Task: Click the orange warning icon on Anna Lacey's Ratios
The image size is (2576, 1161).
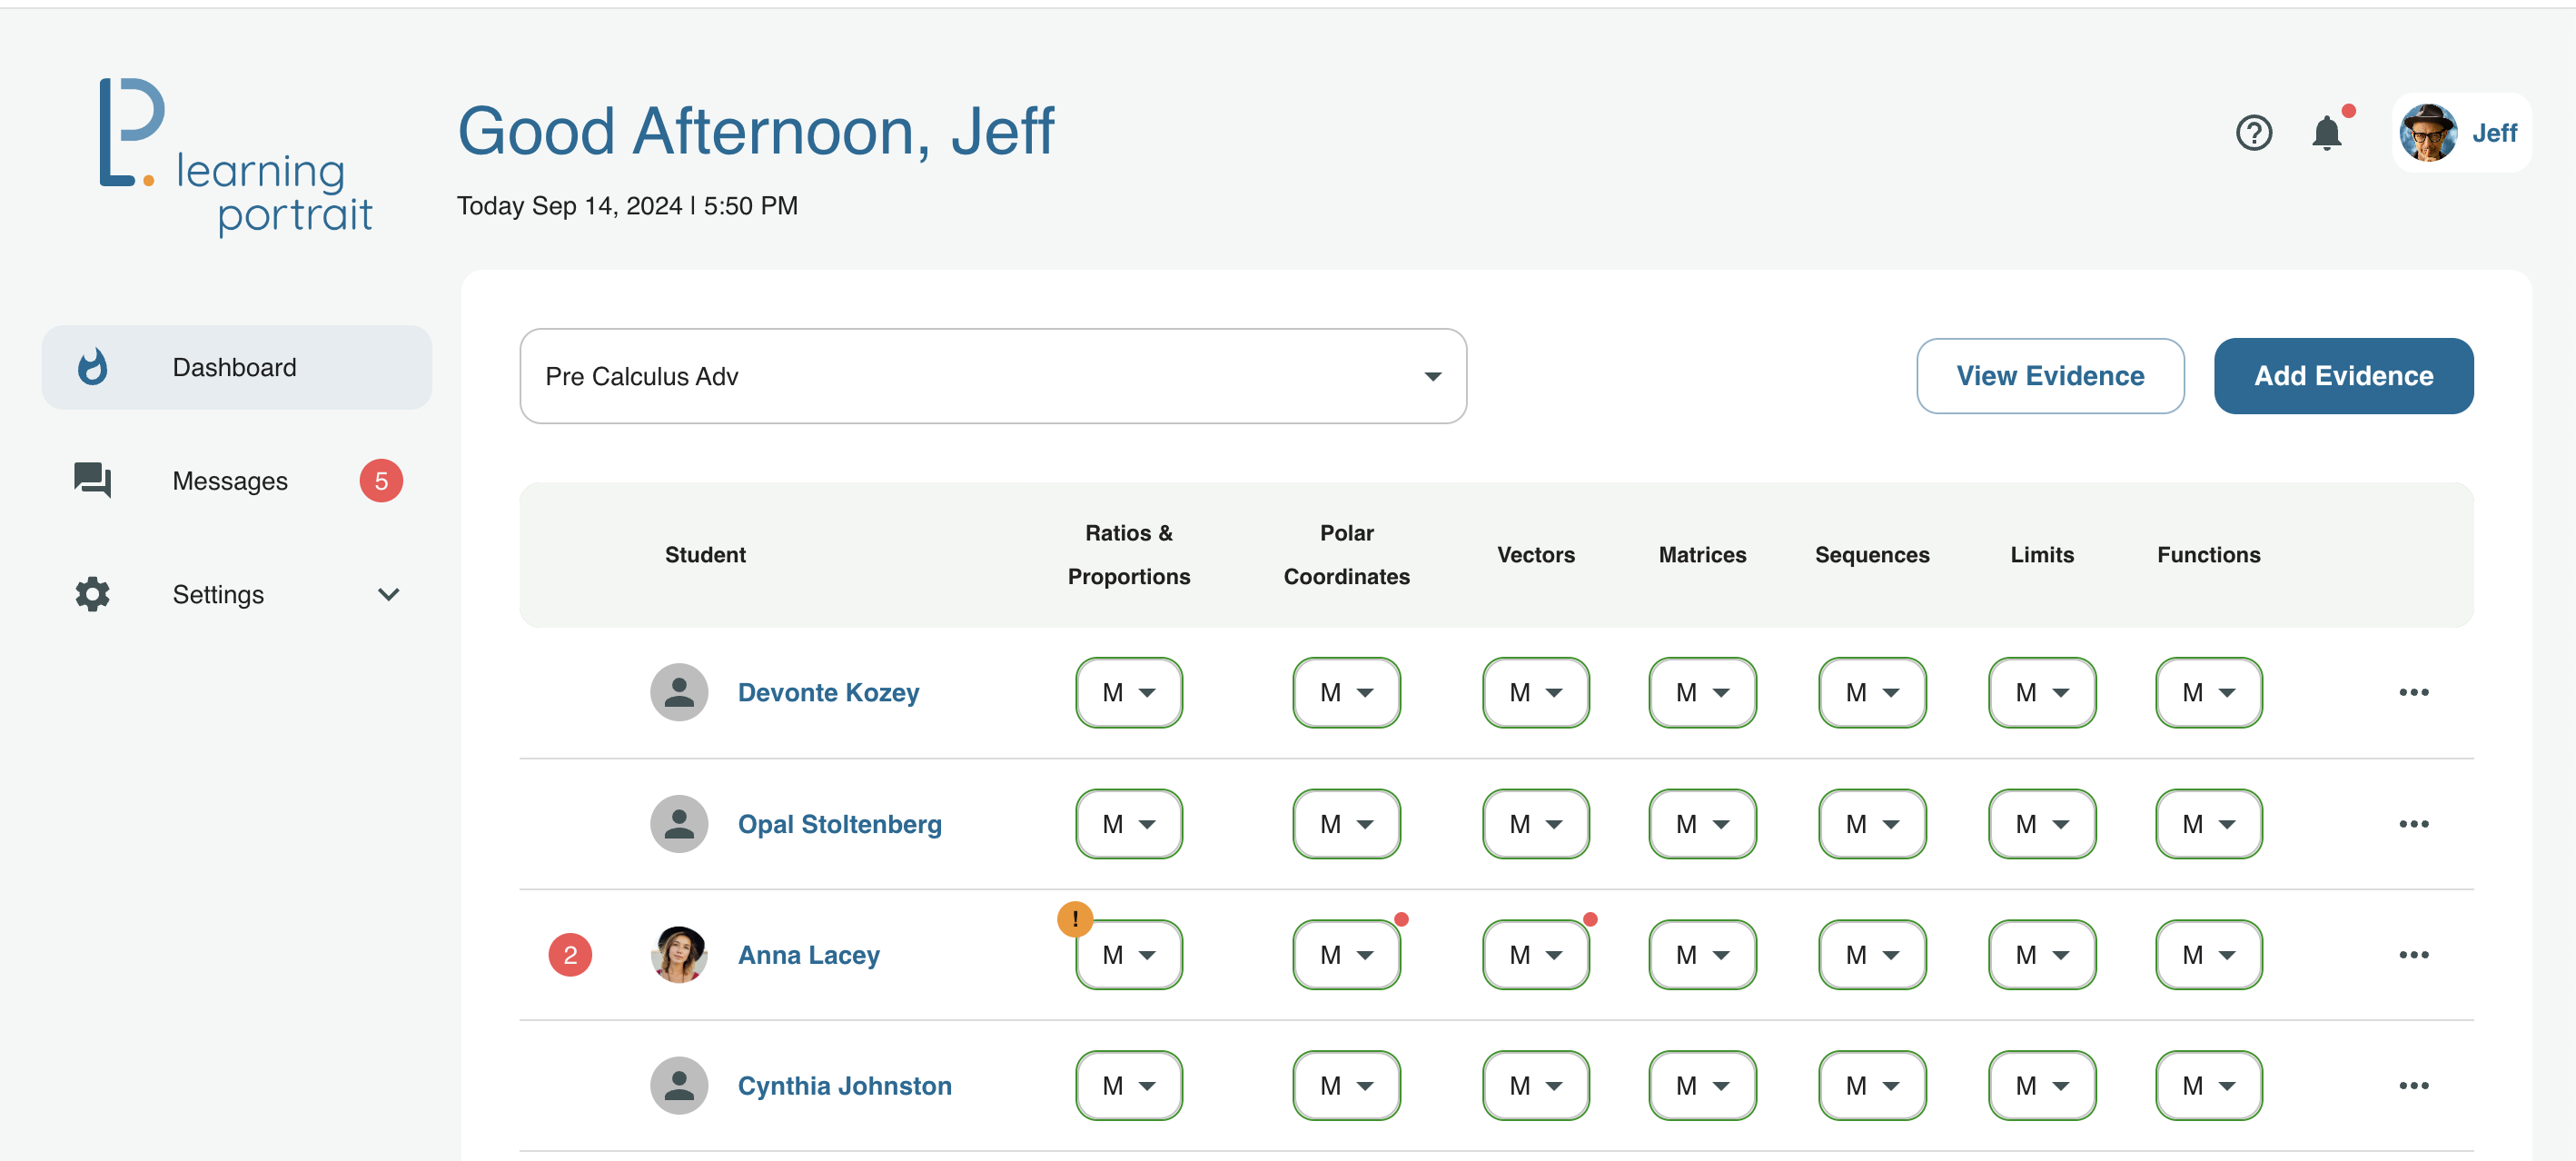Action: click(1075, 919)
